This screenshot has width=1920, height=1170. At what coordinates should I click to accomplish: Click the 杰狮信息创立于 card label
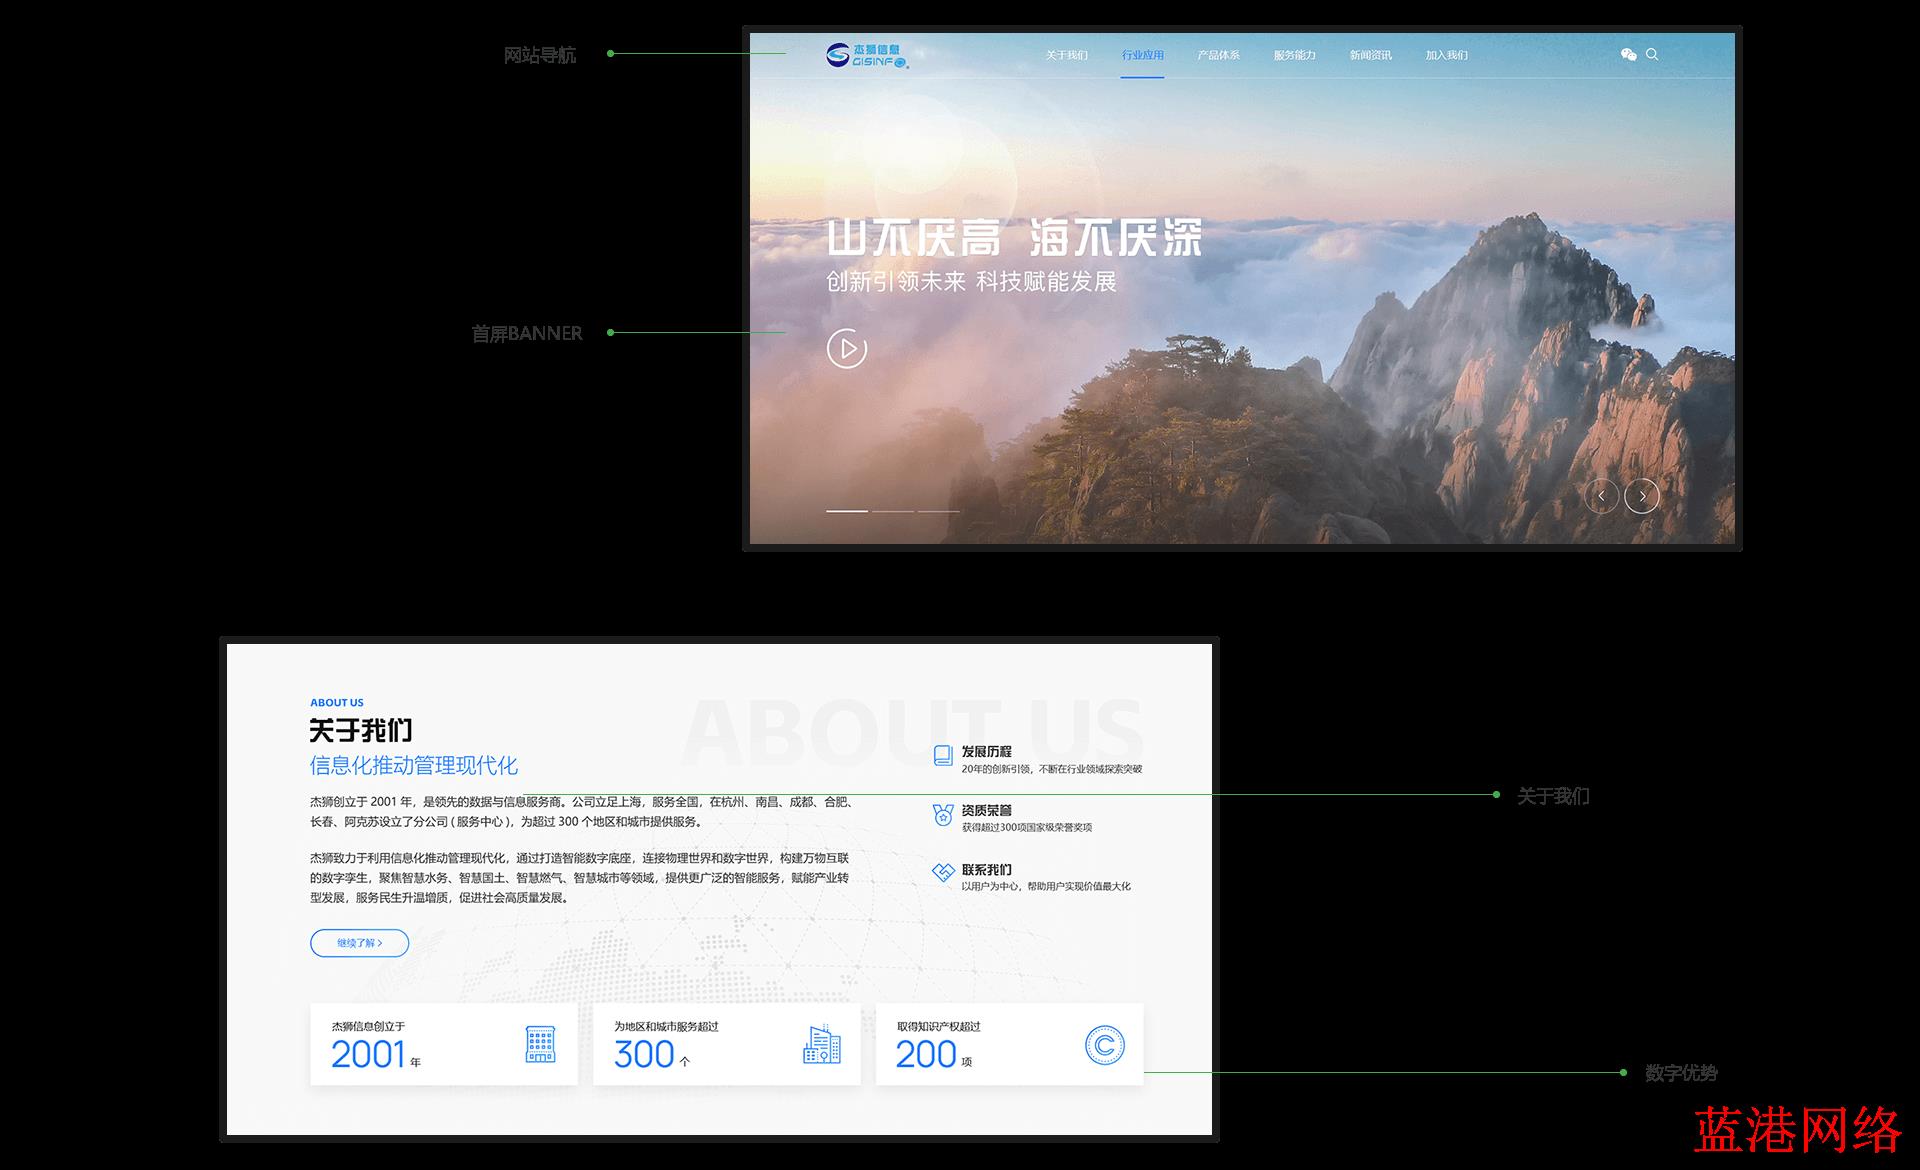[x=368, y=1026]
